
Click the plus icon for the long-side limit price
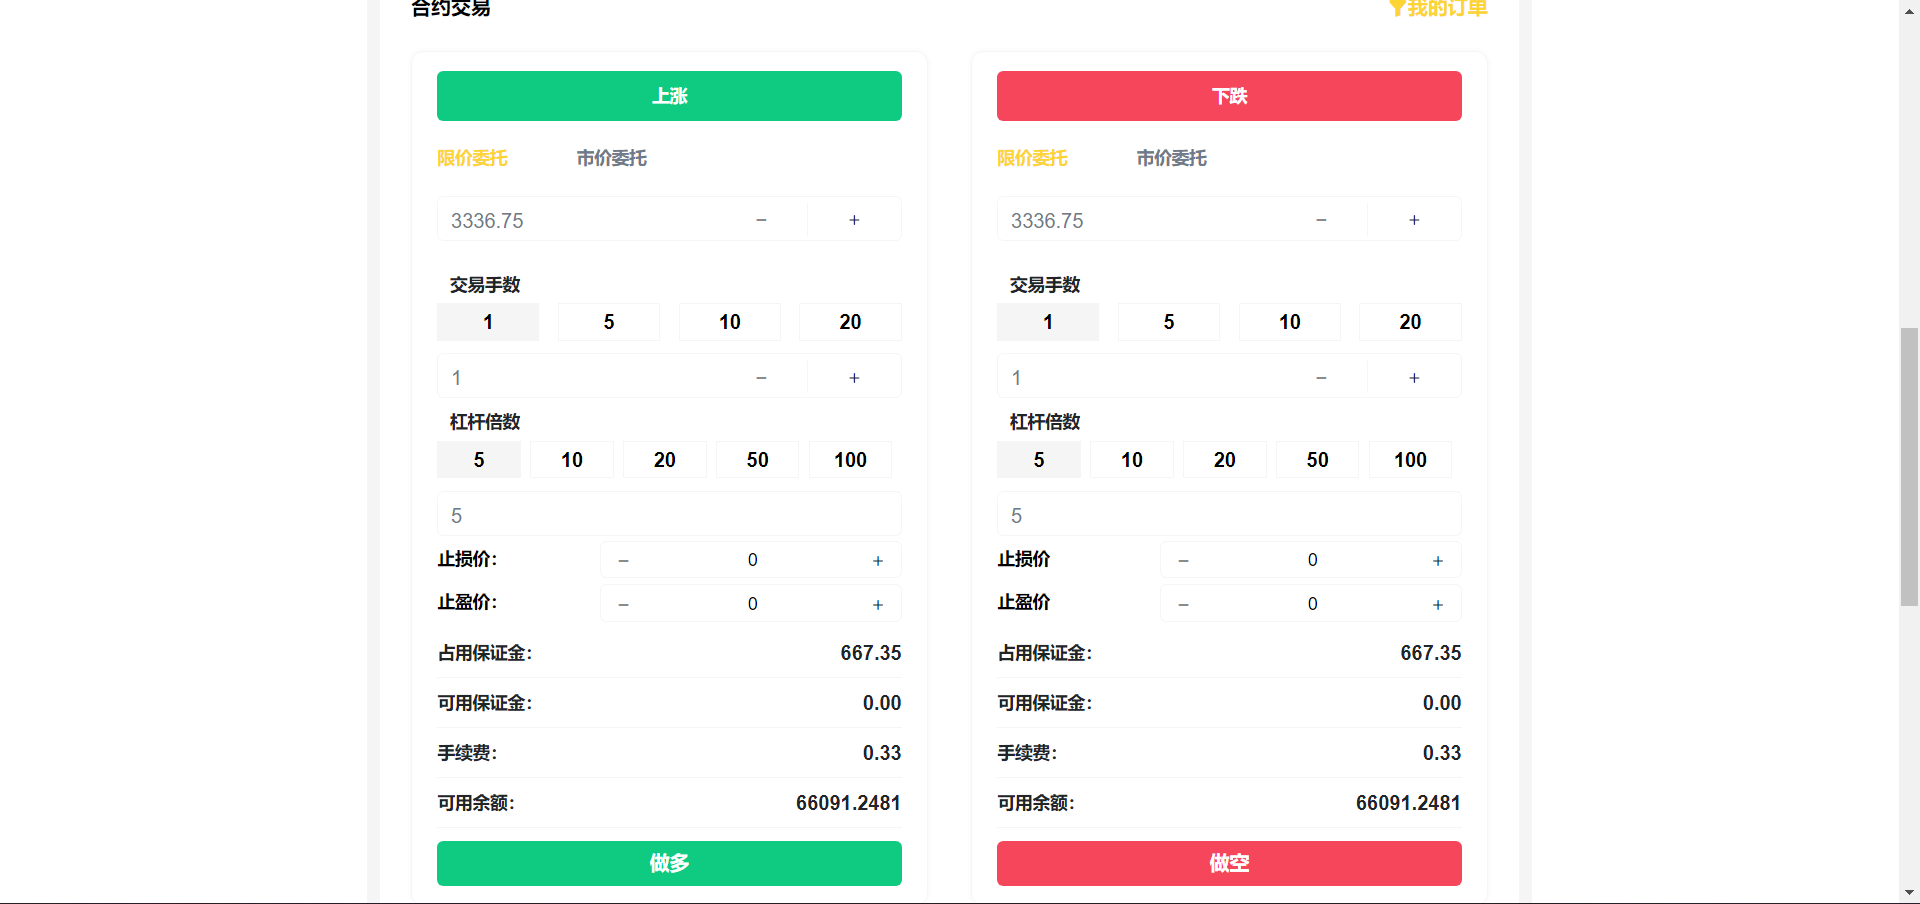(x=854, y=220)
